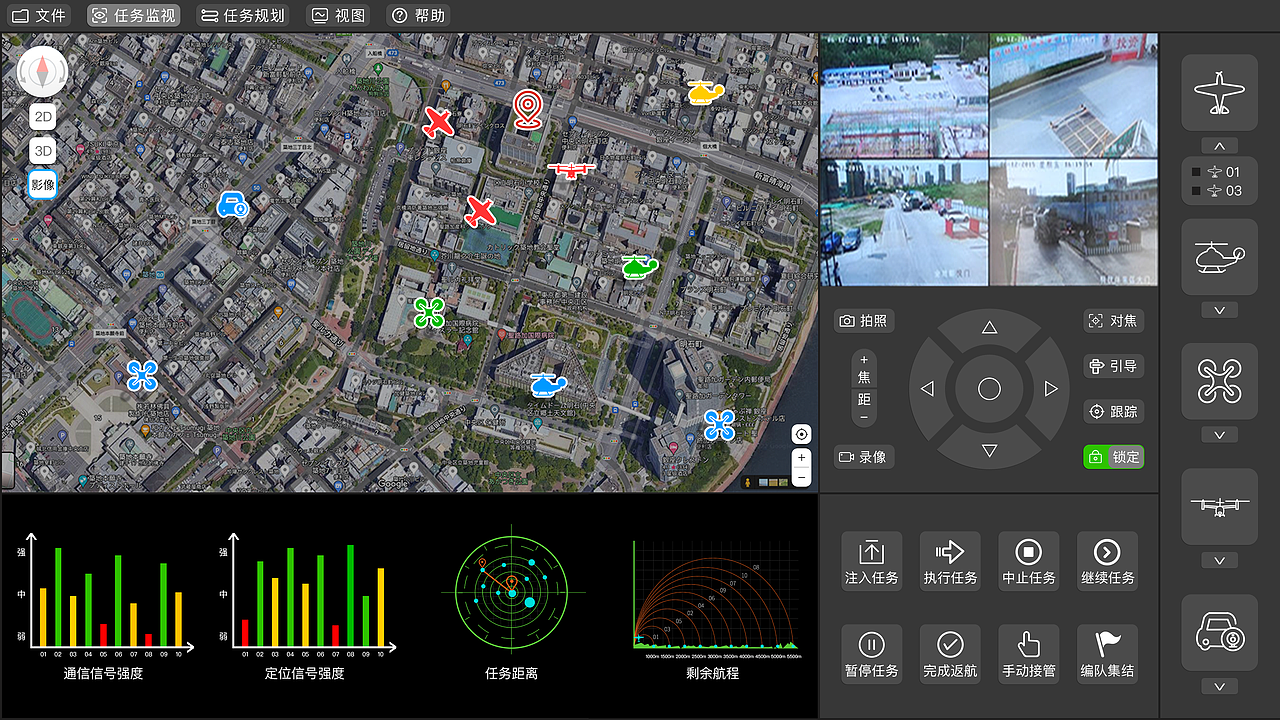Select the red VTOL drone icon

point(571,169)
